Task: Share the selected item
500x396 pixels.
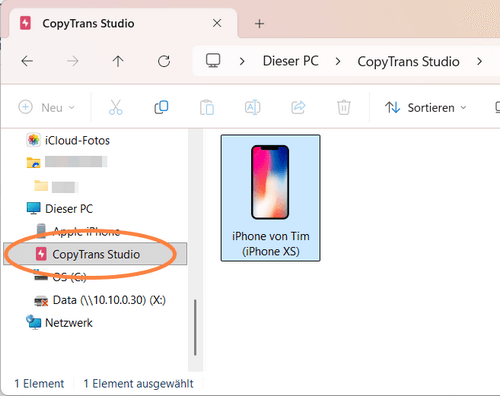Action: (298, 107)
